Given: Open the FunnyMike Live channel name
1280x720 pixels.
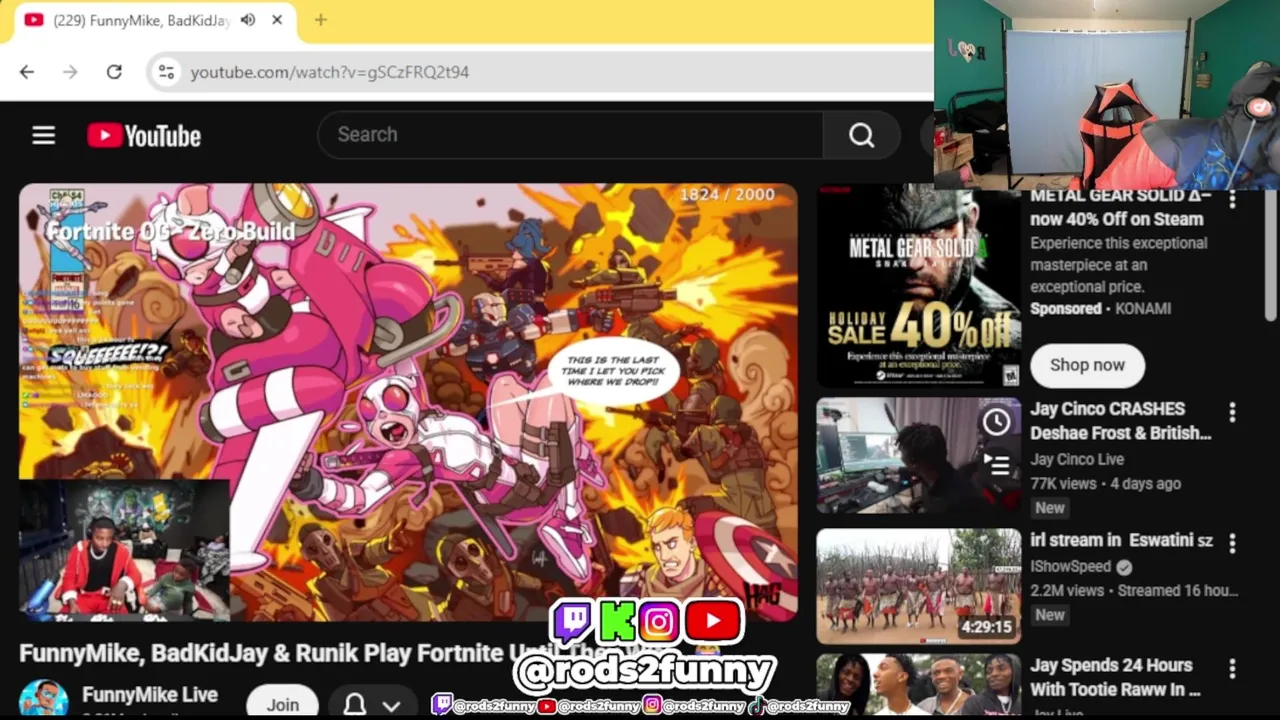Looking at the screenshot, I should tap(150, 694).
